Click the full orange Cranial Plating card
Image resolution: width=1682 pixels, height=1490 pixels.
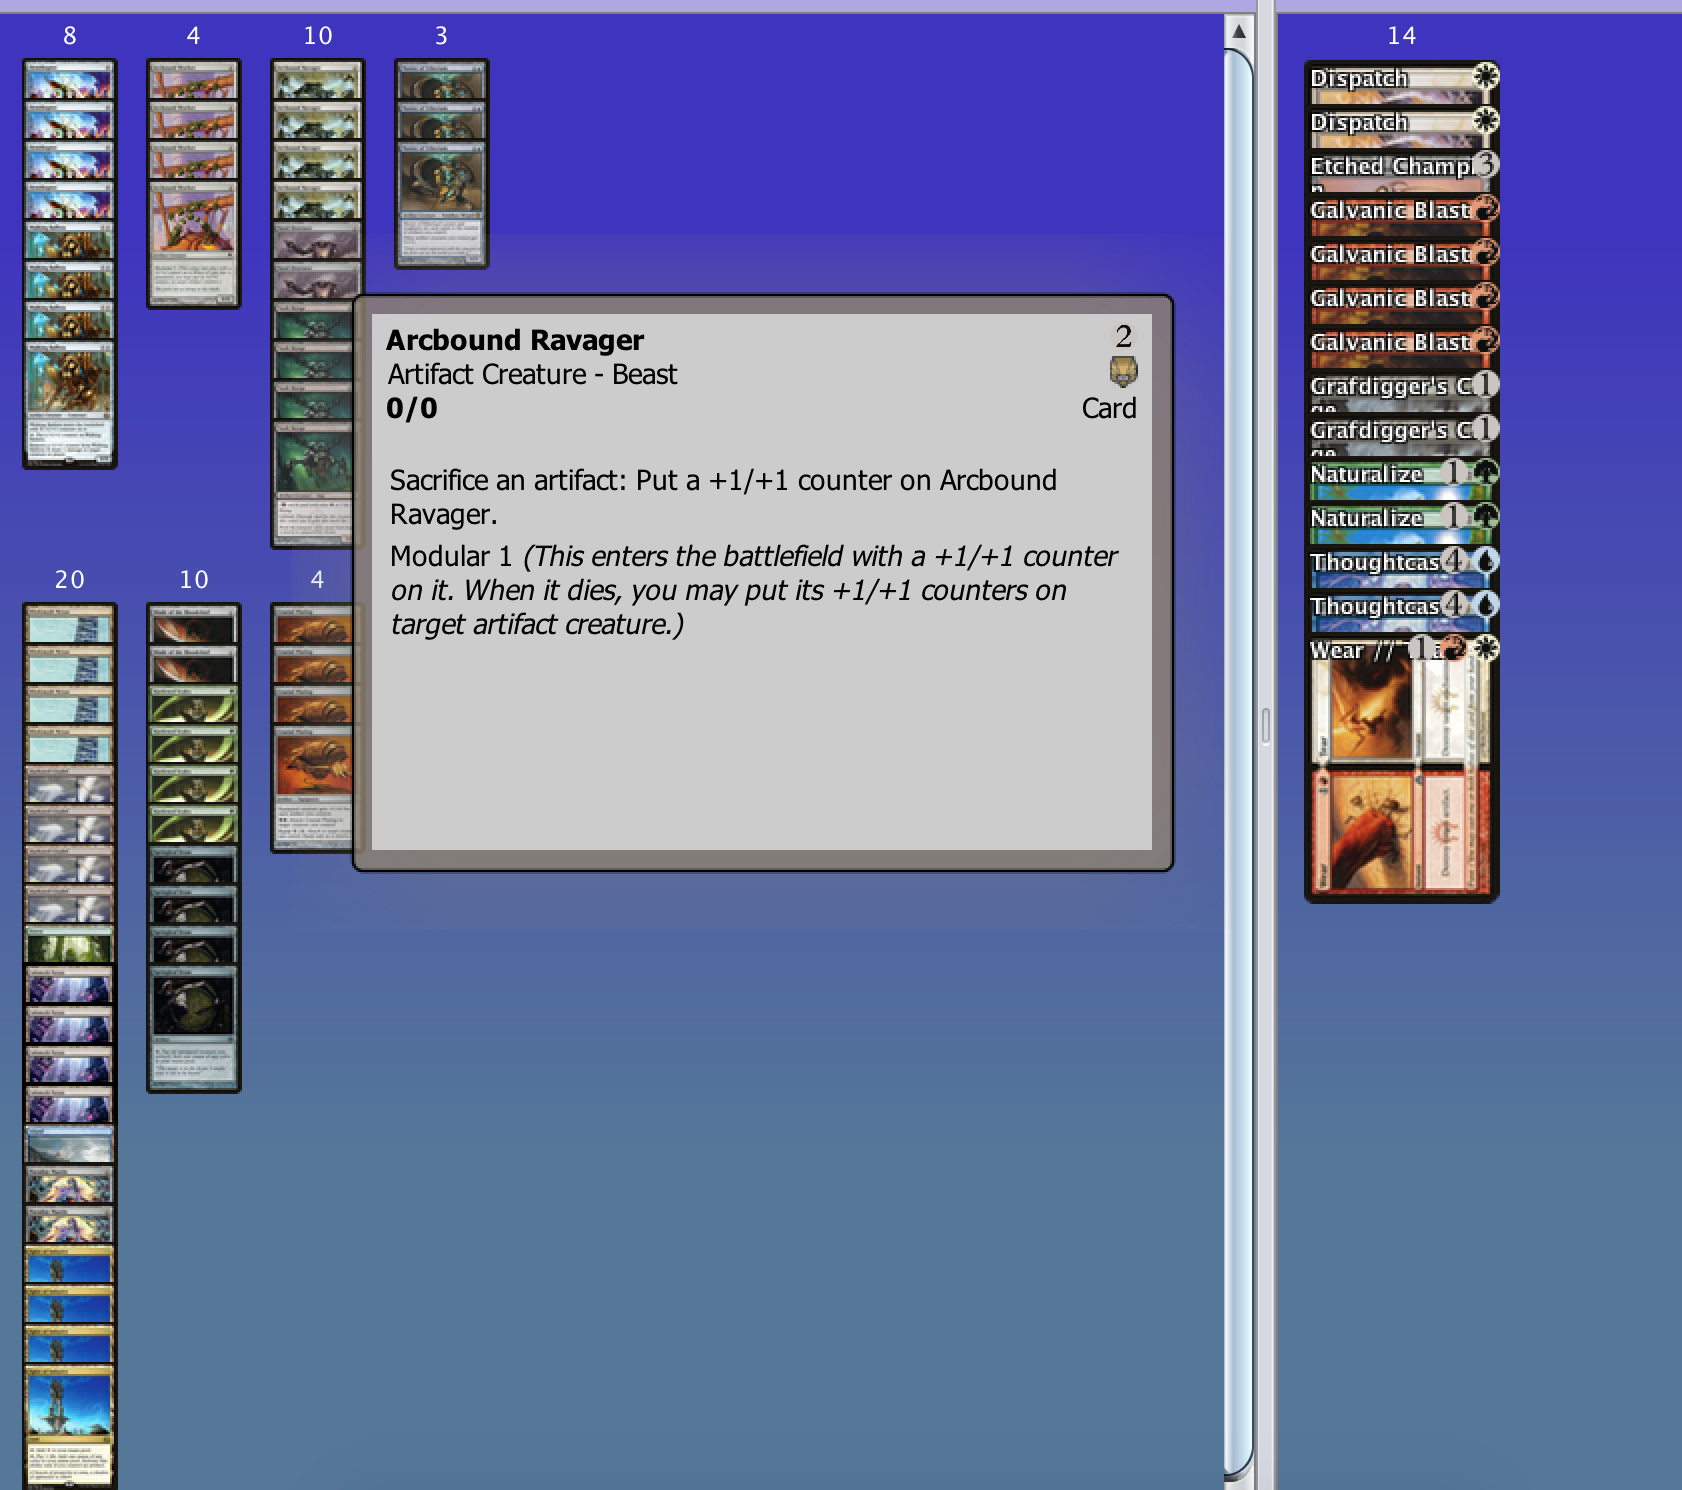point(312,788)
